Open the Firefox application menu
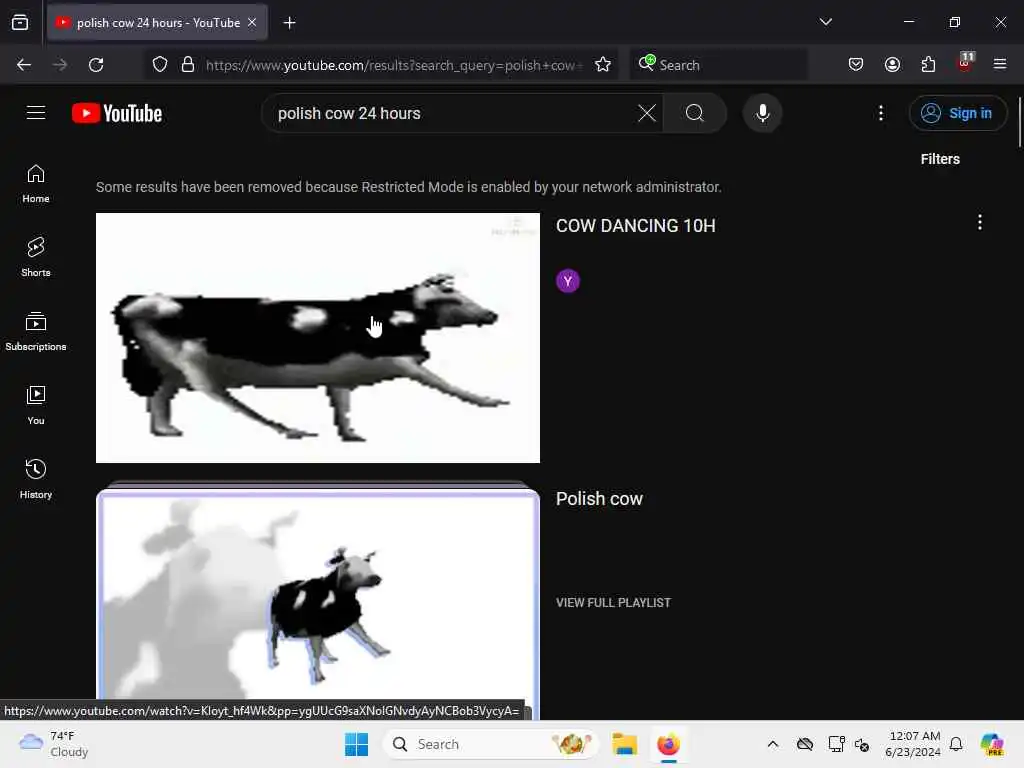This screenshot has width=1024, height=768. tap(1000, 64)
